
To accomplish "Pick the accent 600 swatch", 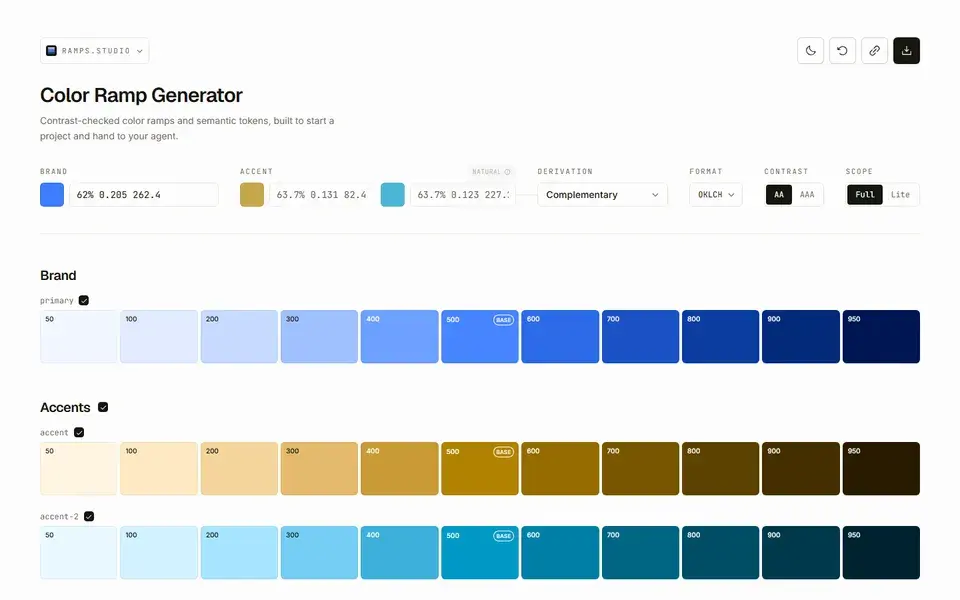I will click(560, 468).
